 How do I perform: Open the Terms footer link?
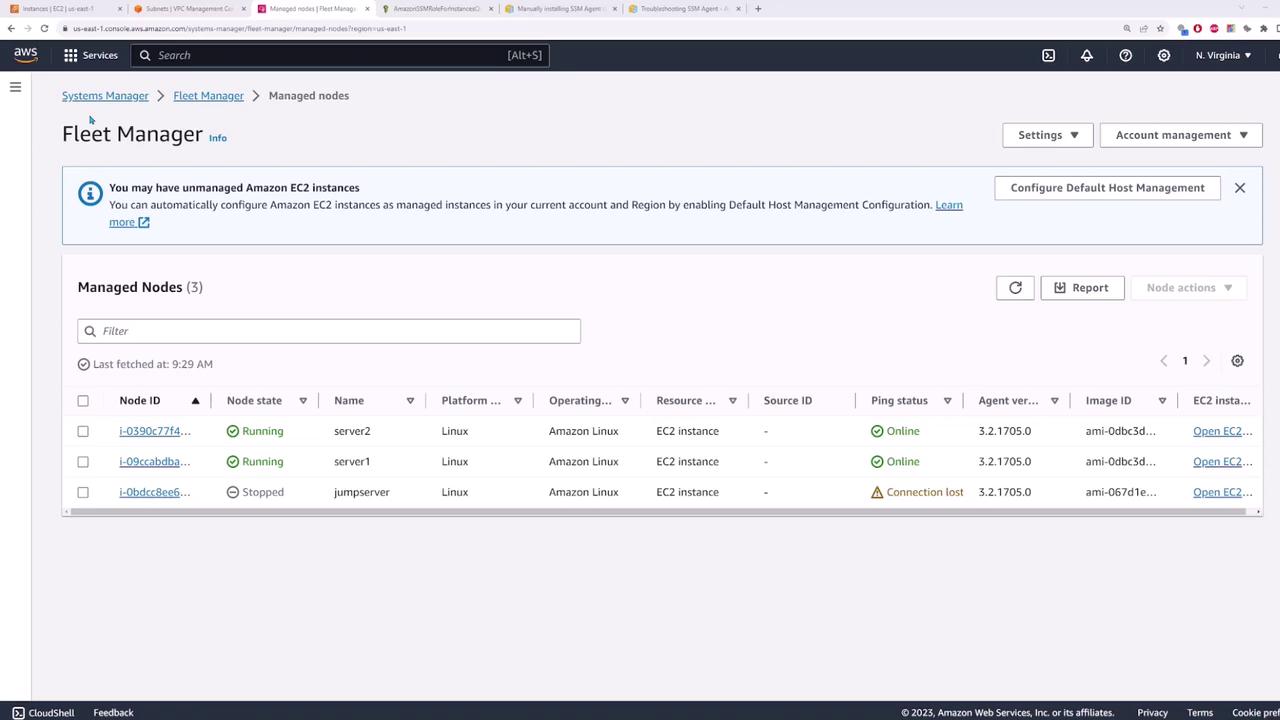[1200, 713]
